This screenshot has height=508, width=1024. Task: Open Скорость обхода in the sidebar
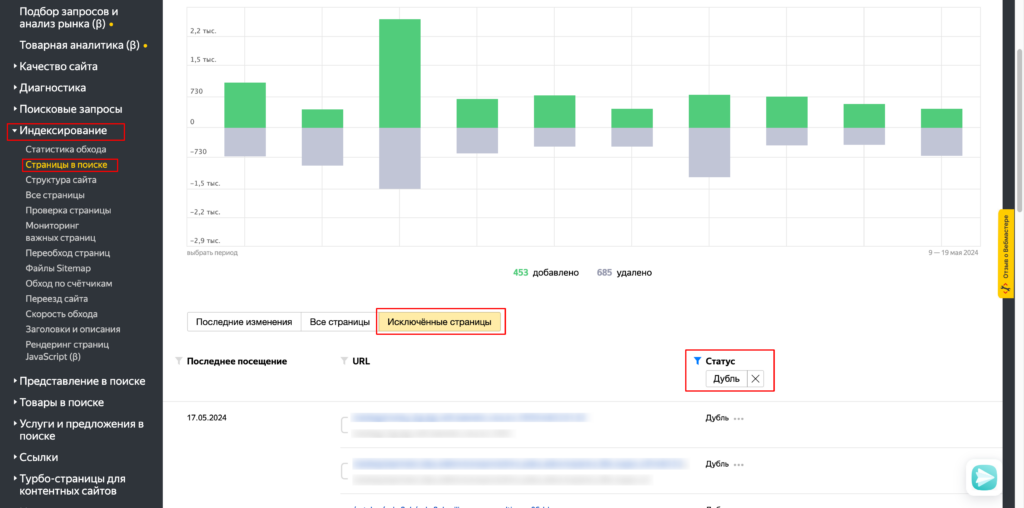coord(61,313)
